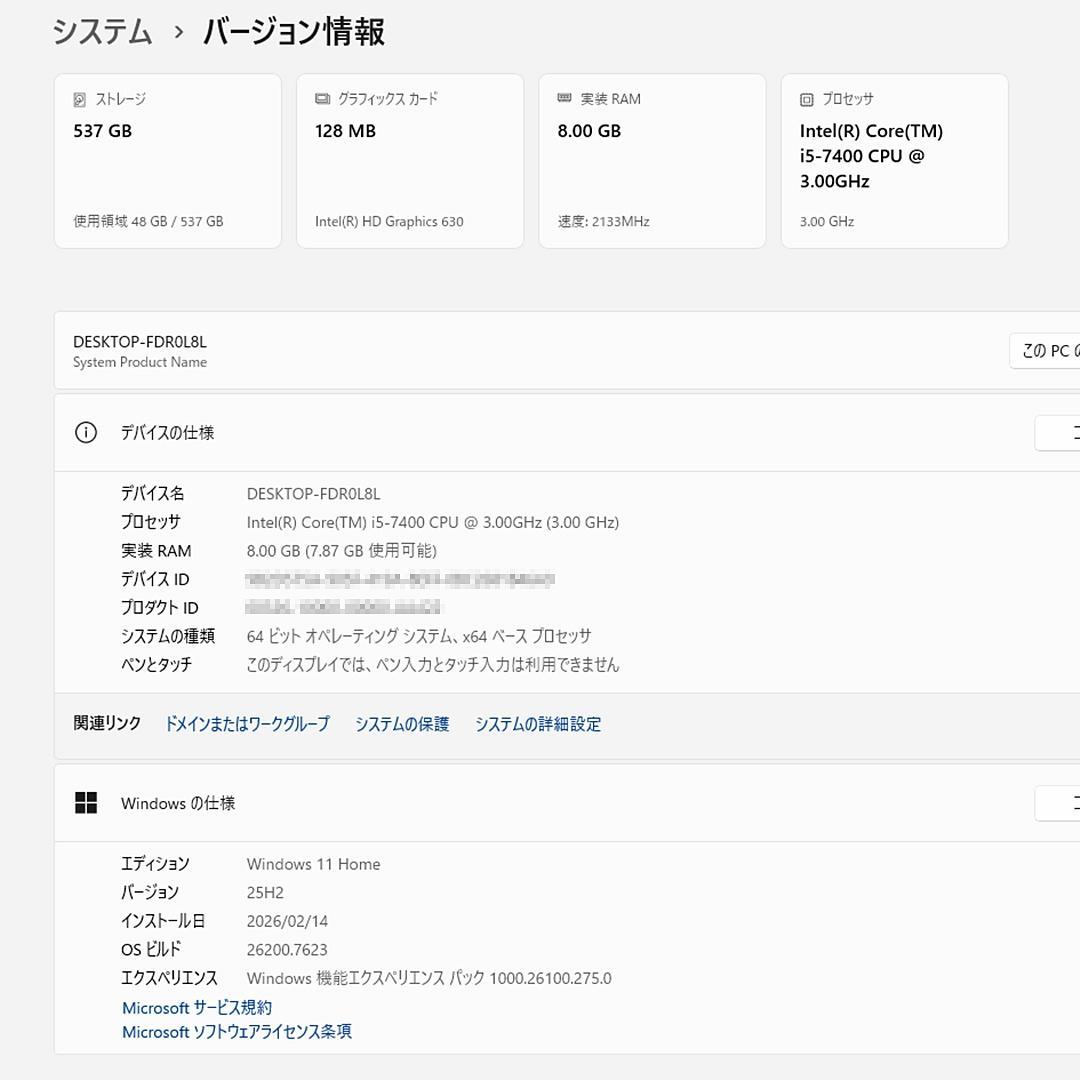Click the インストール日 label
The width and height of the screenshot is (1080, 1080).
pyautogui.click(x=163, y=920)
